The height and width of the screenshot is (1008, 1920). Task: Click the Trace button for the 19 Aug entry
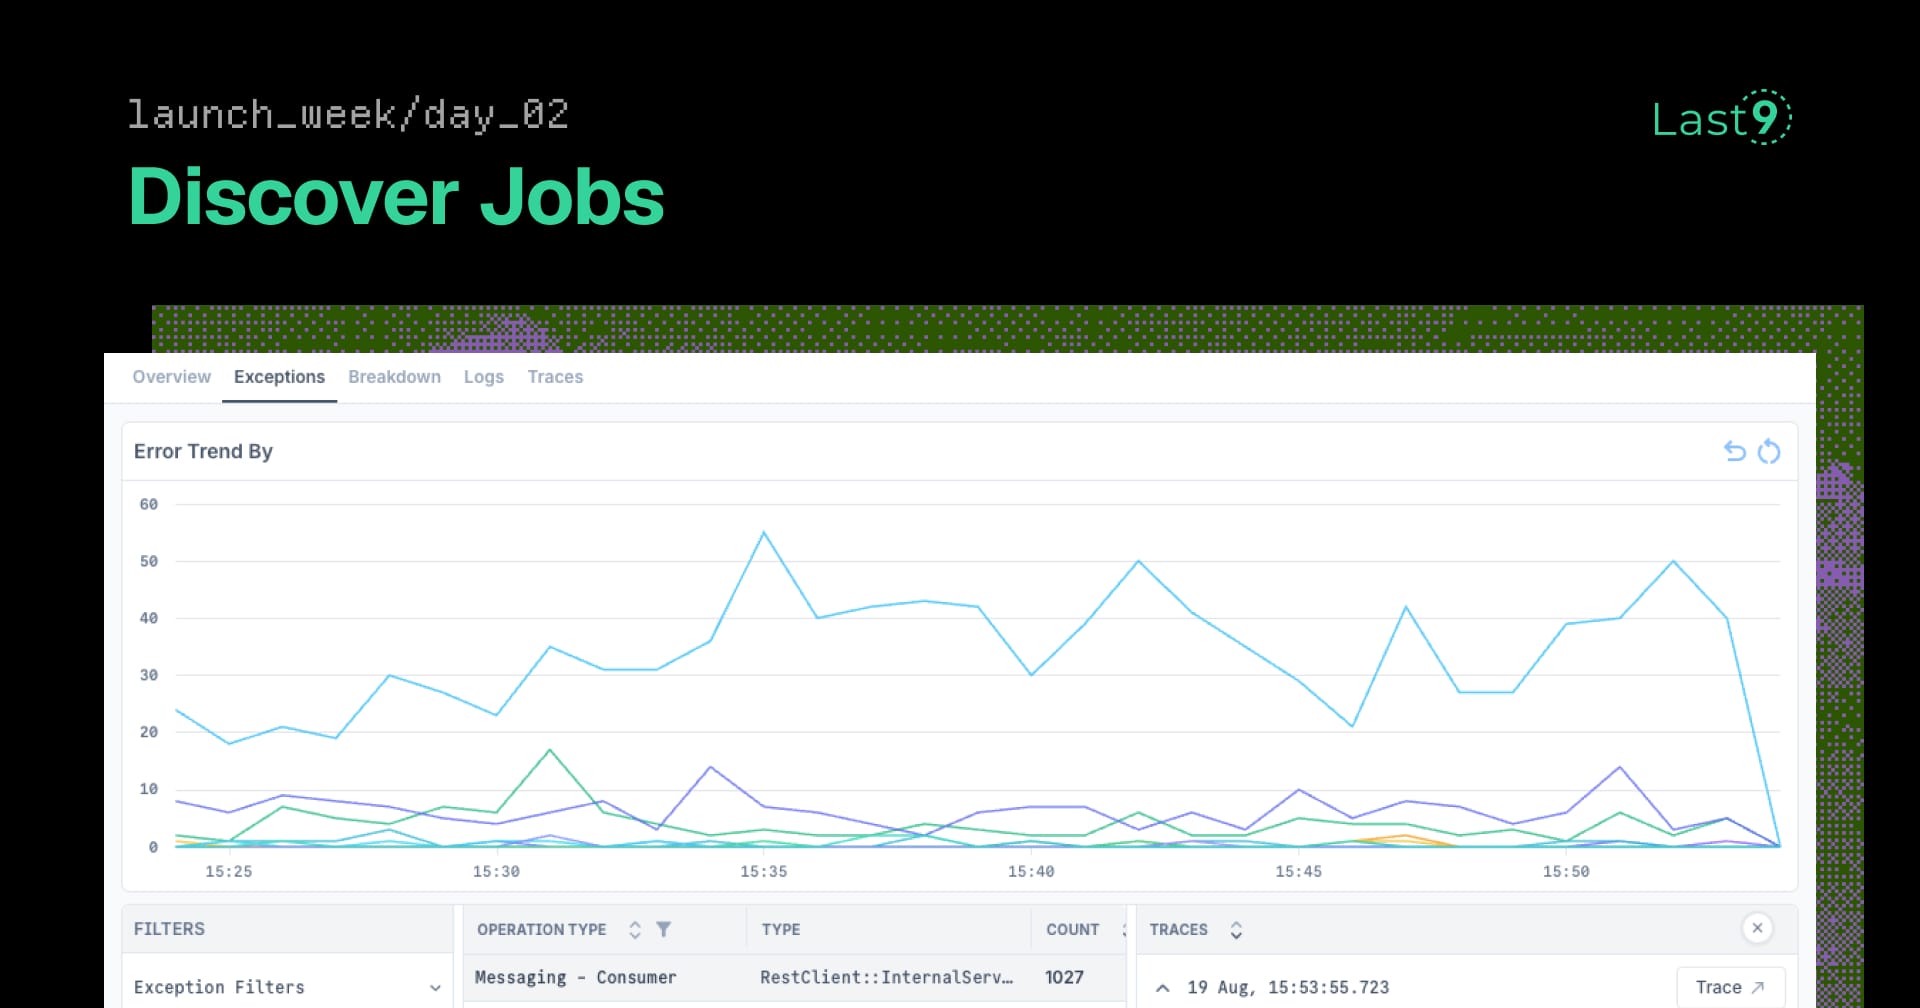tap(1731, 986)
